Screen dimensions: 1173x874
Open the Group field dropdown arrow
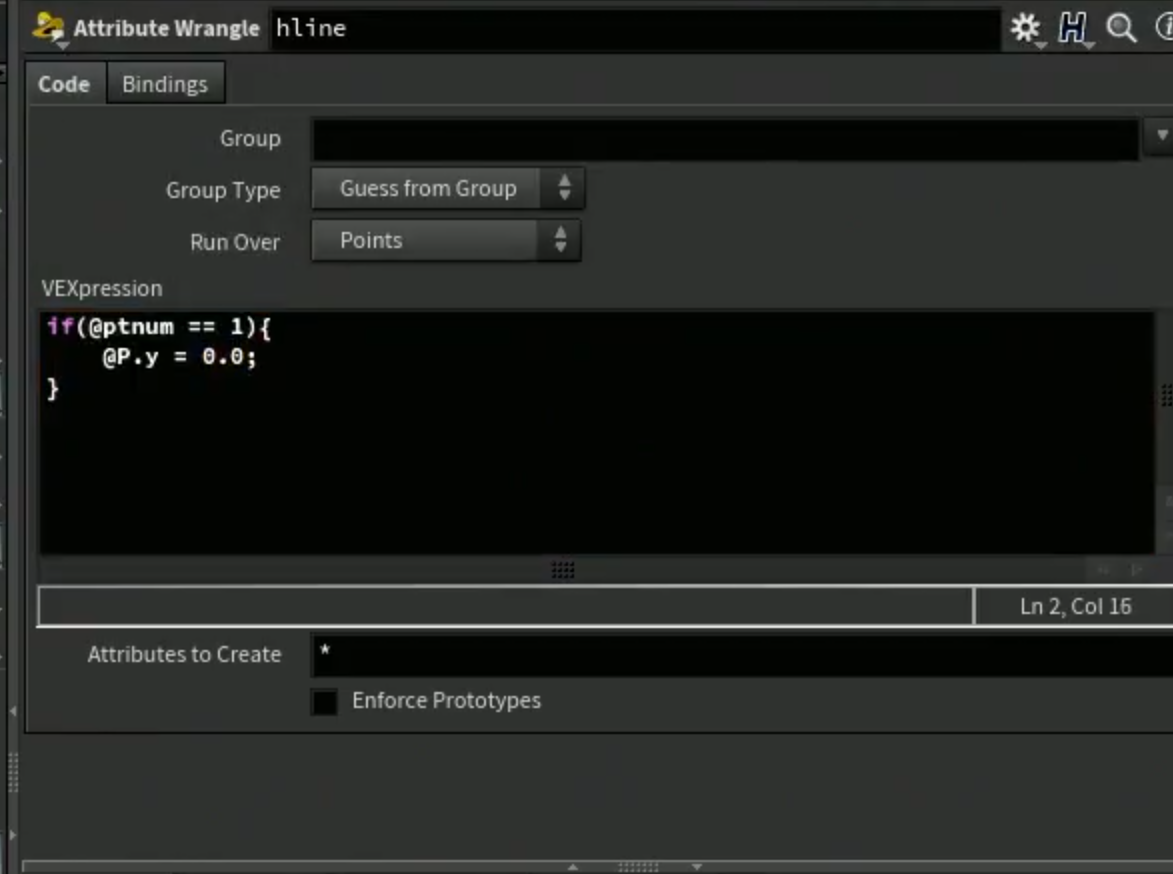pos(1161,136)
